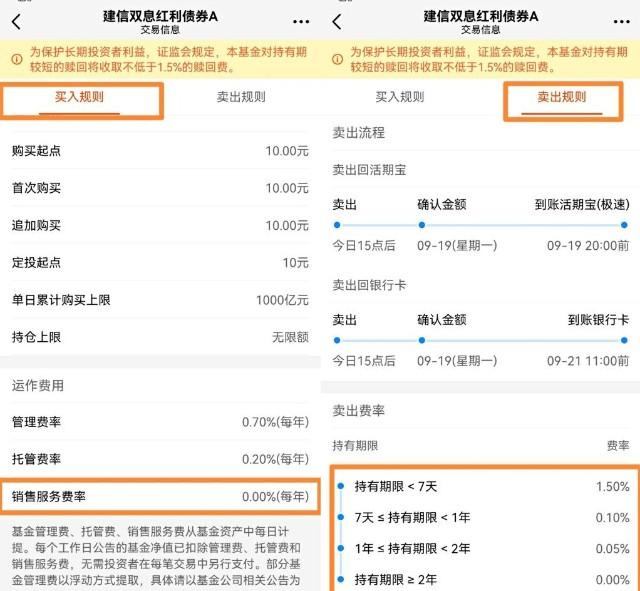Click the 0.00%(每年) sales service fee value
This screenshot has width=640, height=591.
click(x=276, y=497)
